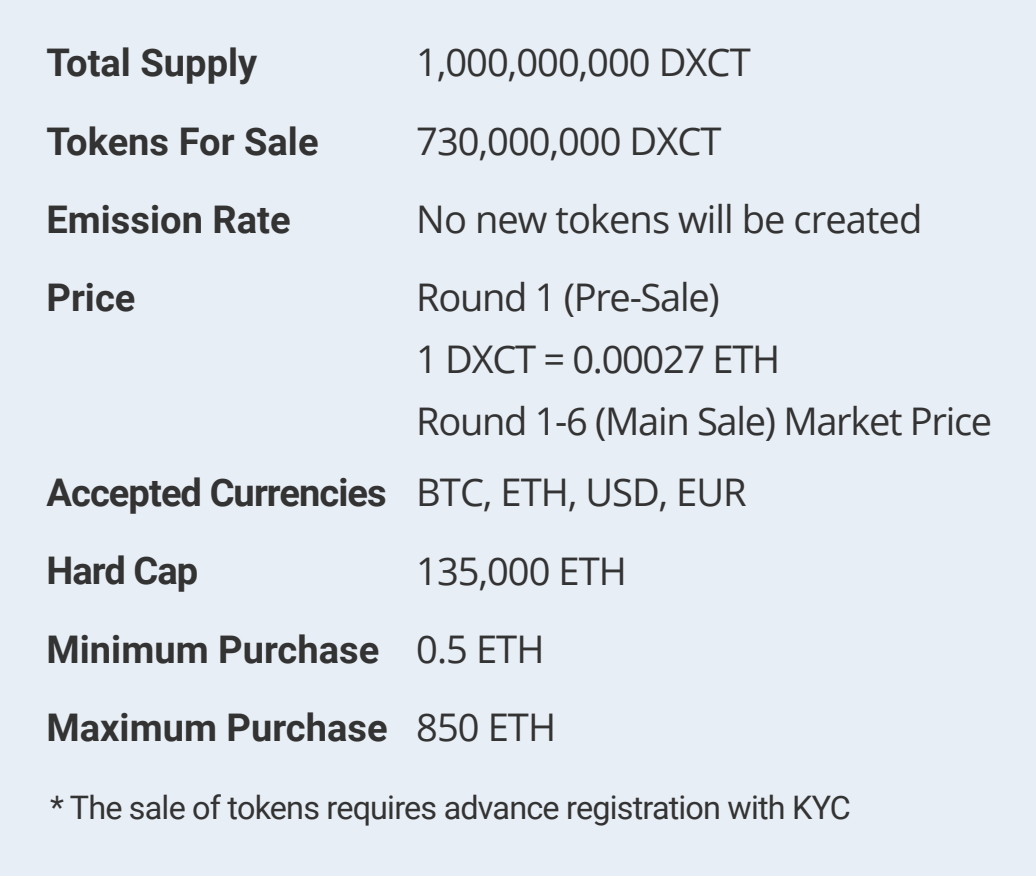
Task: Click the Emission Rate label
Action: point(169,220)
